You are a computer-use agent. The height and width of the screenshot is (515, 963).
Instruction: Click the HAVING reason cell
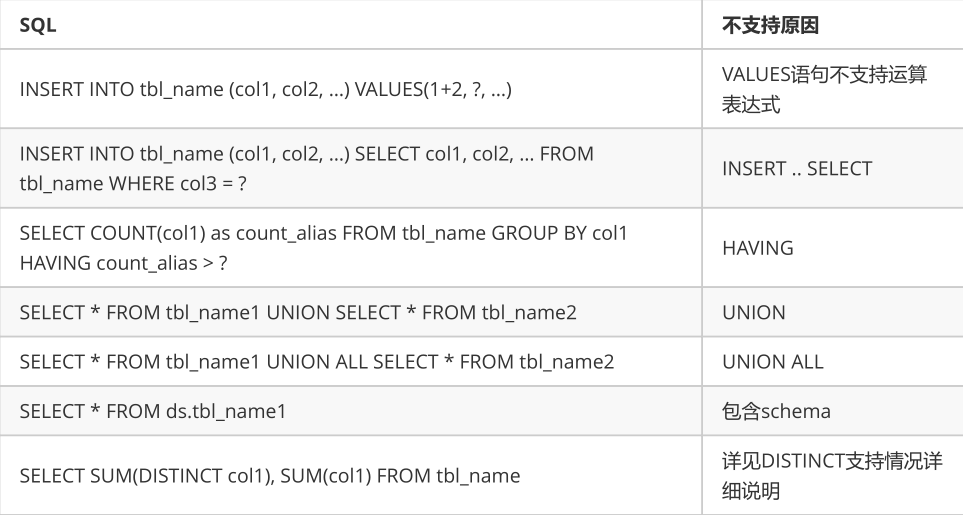(833, 247)
